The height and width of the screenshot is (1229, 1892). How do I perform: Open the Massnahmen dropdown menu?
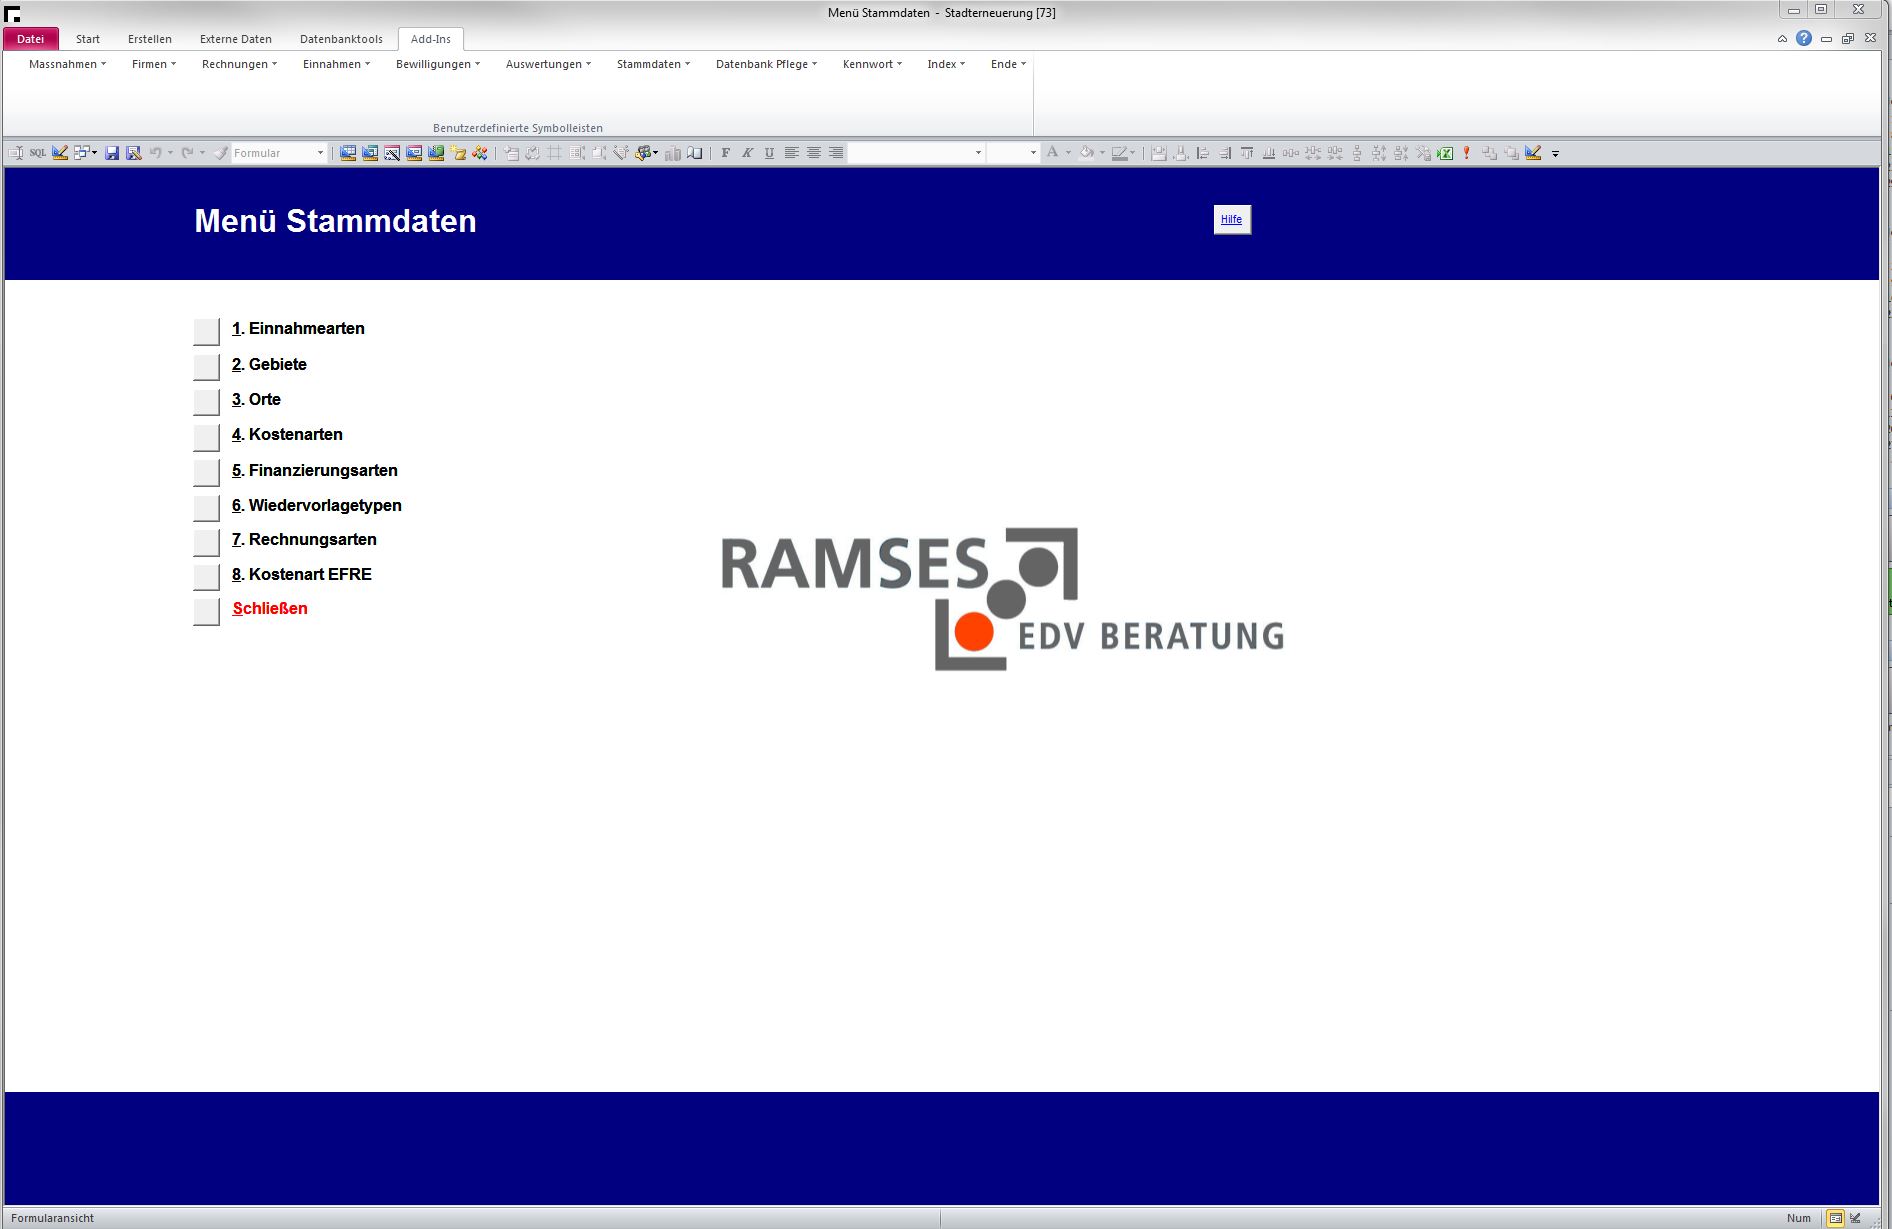(x=67, y=64)
